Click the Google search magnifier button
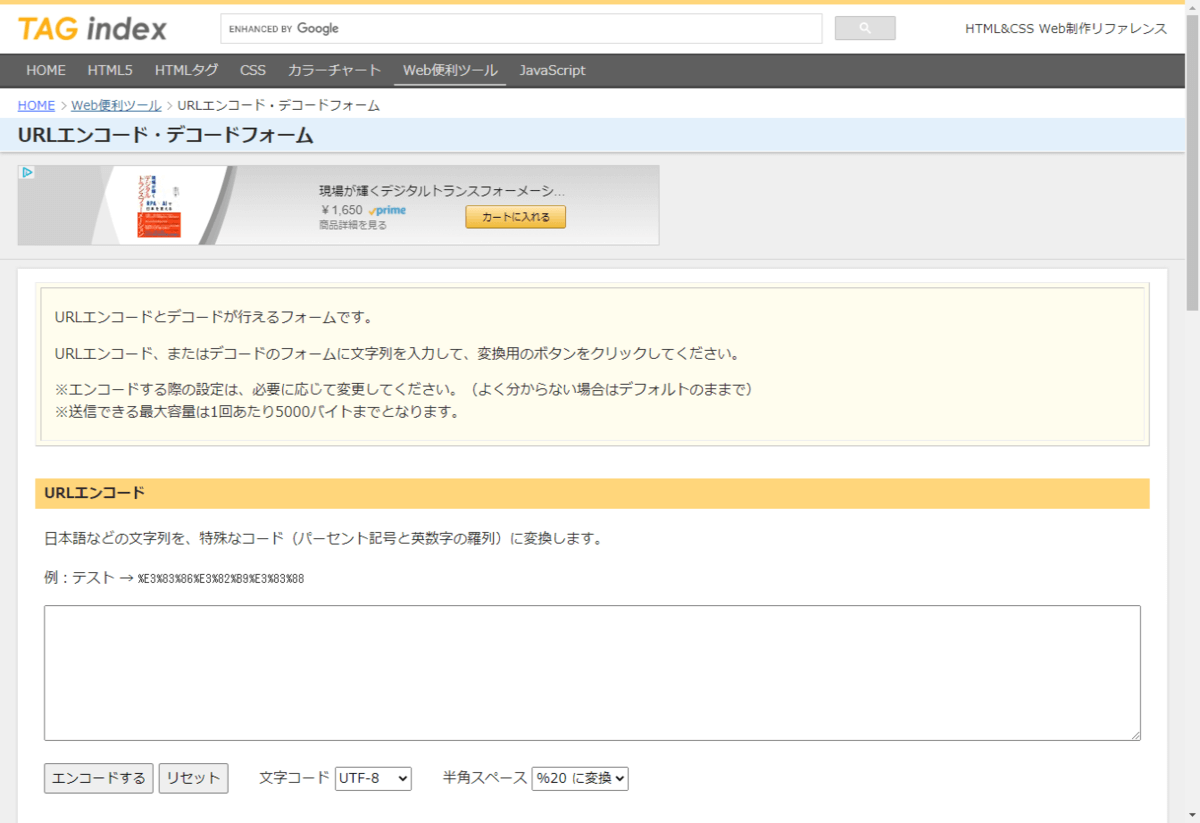This screenshot has width=1200, height=823. (865, 28)
